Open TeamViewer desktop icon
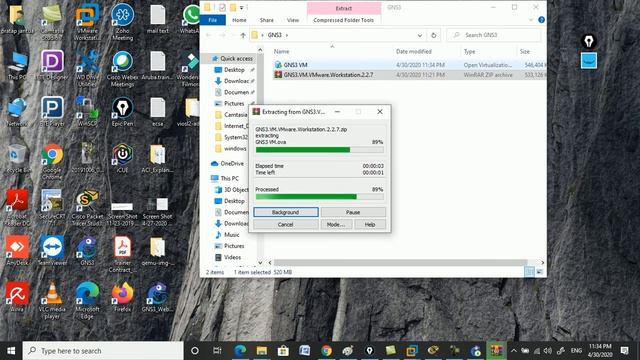Image resolution: width=640 pixels, height=360 pixels. [52, 251]
